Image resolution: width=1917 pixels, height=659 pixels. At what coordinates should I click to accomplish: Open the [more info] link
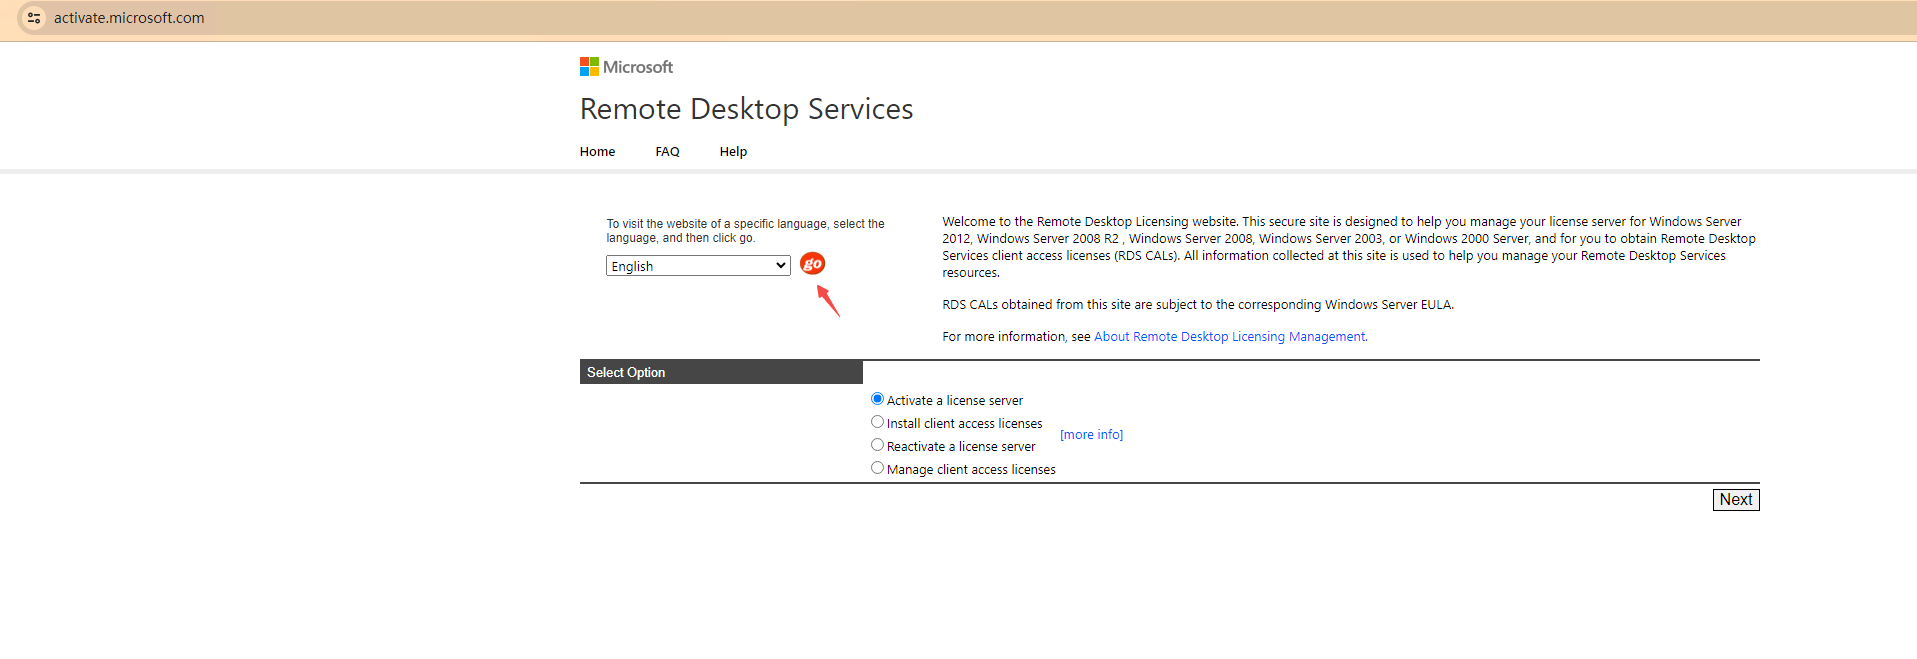click(1091, 435)
